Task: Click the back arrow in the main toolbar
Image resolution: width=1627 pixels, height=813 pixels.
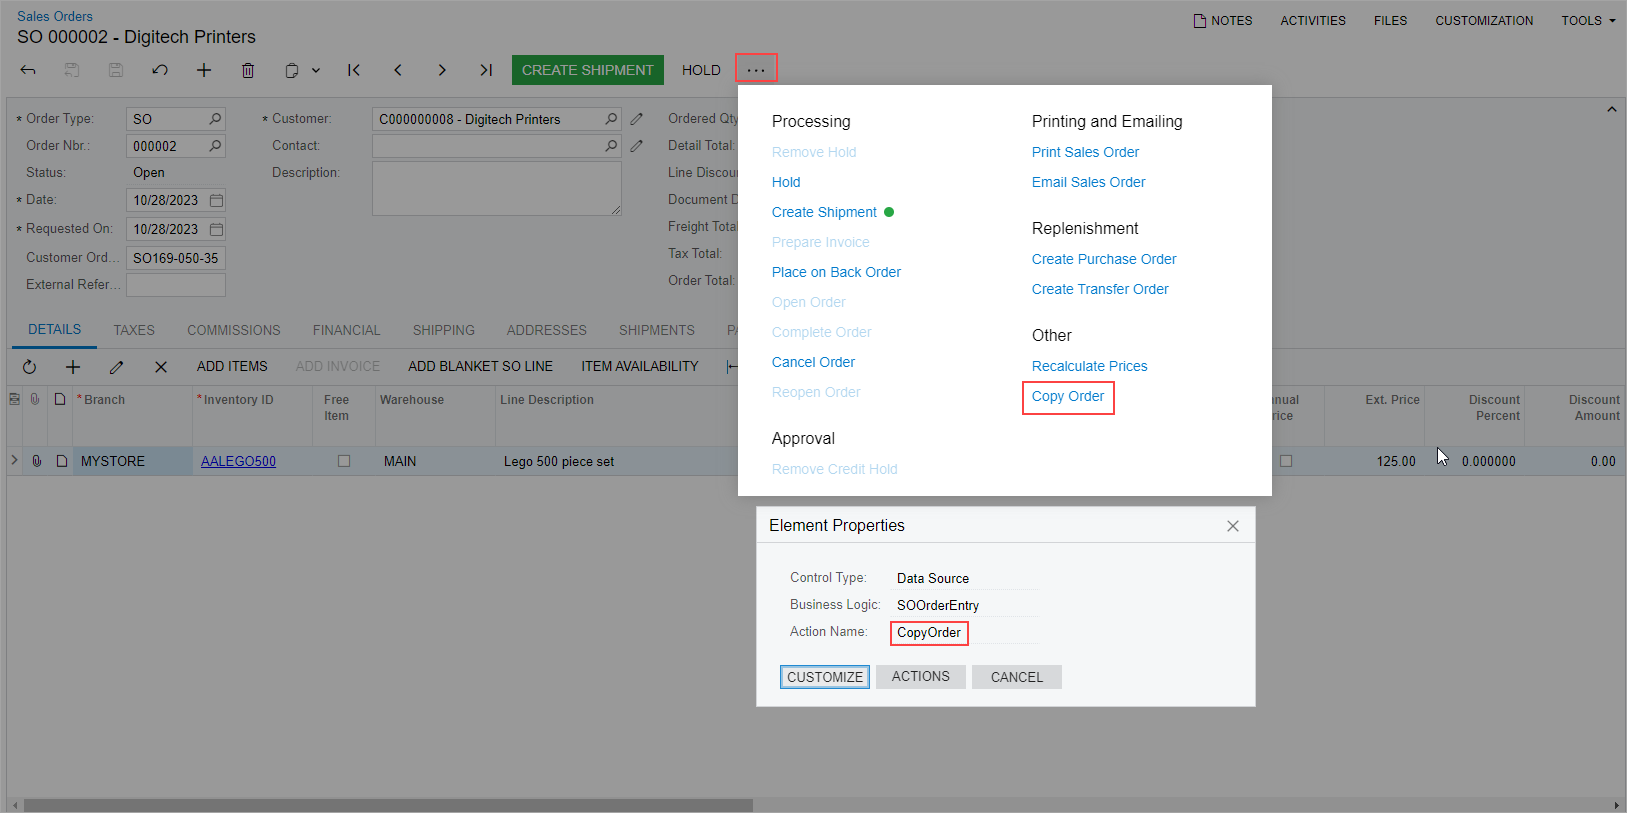Action: [x=28, y=70]
